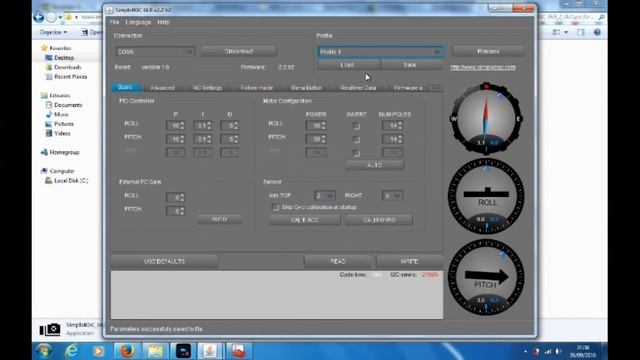Click the Java application taskbar icon
Screen dimensions: 640x360
coord(211,351)
